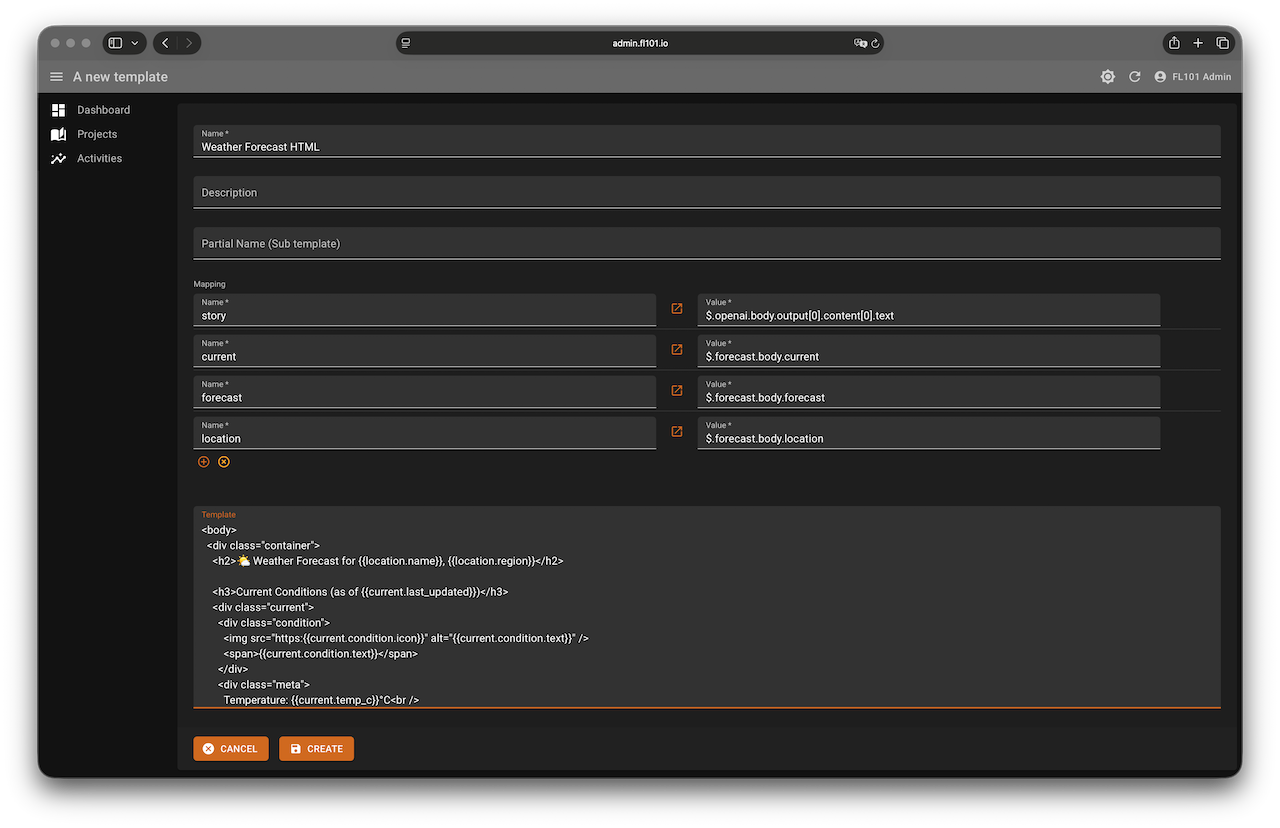Open the hamburger menu in the app header
Viewport: 1280px width, 828px height.
(56, 77)
